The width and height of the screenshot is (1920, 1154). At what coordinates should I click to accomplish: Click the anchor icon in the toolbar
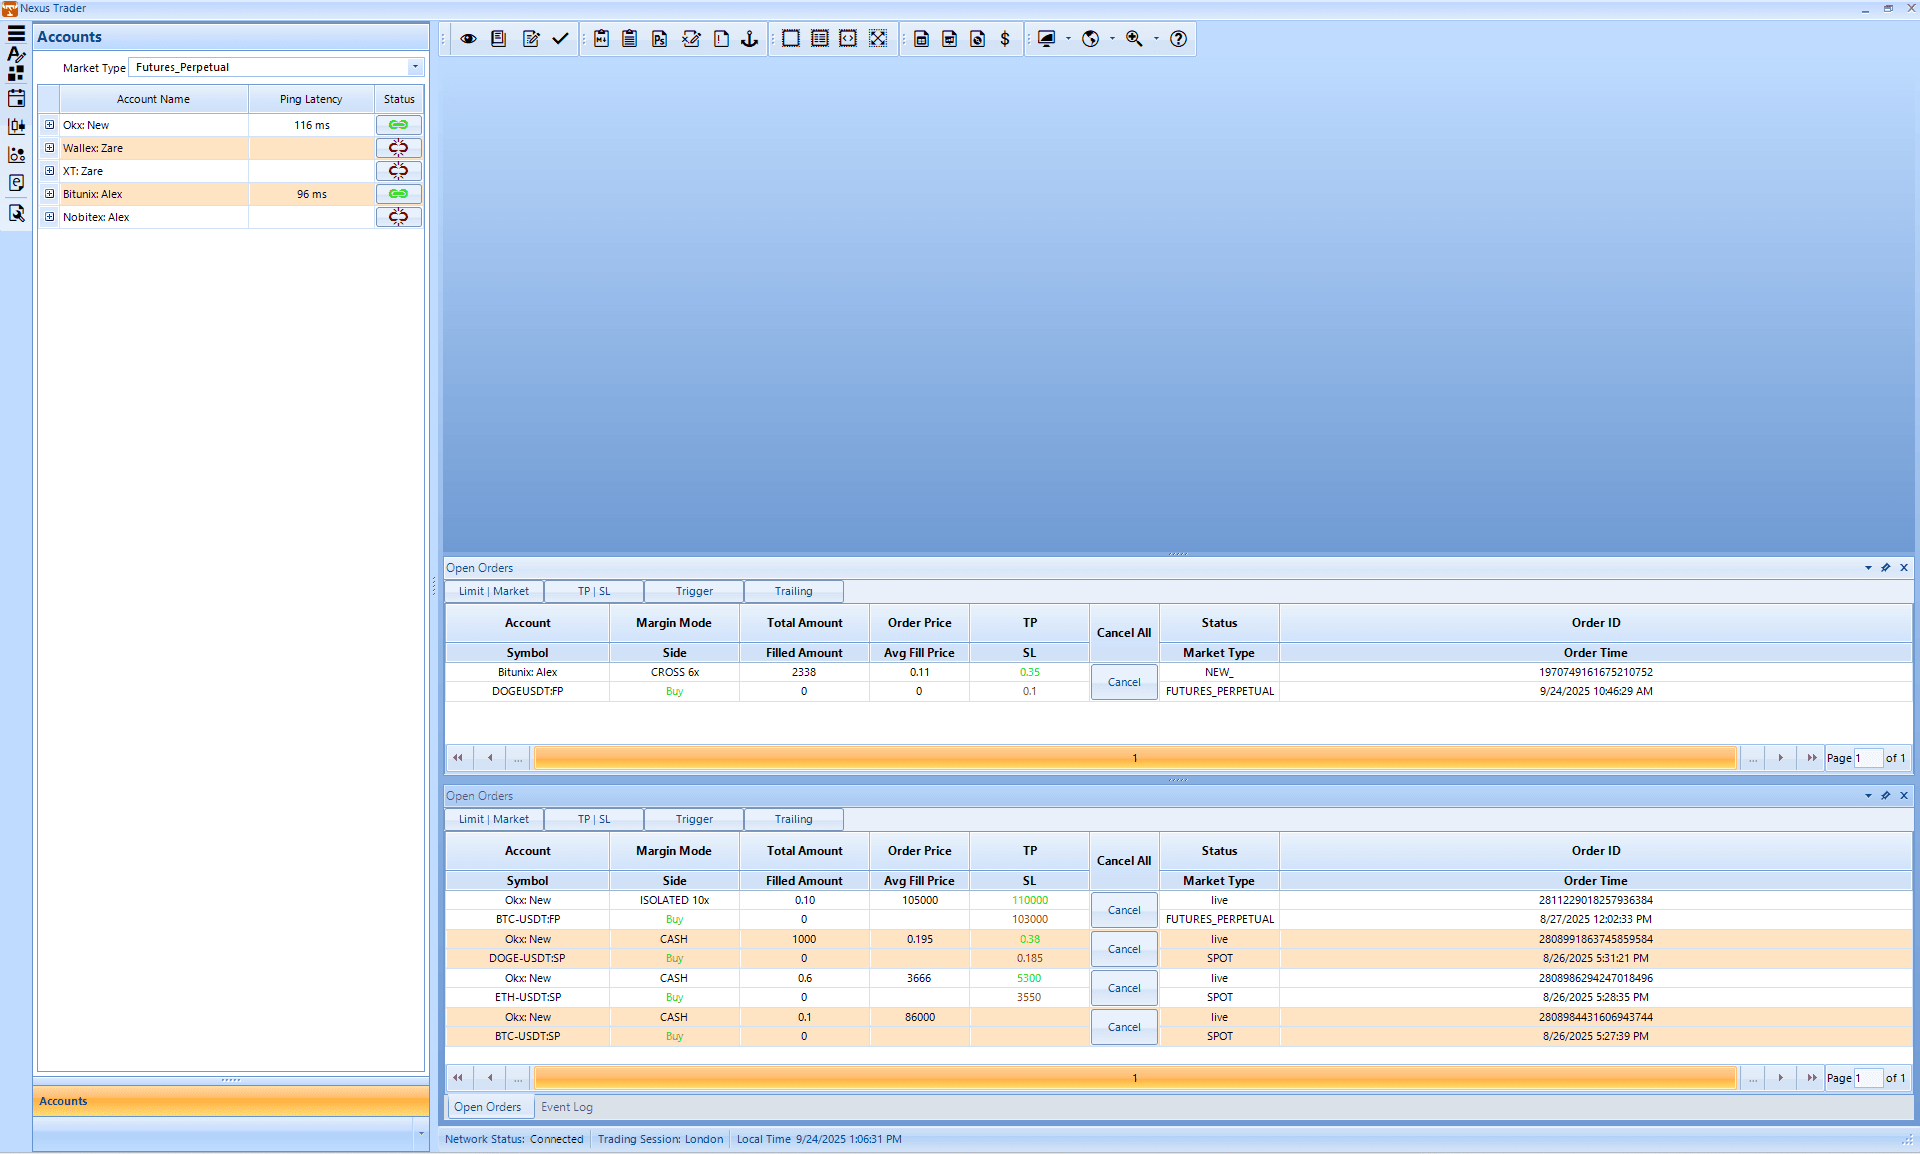pos(749,39)
